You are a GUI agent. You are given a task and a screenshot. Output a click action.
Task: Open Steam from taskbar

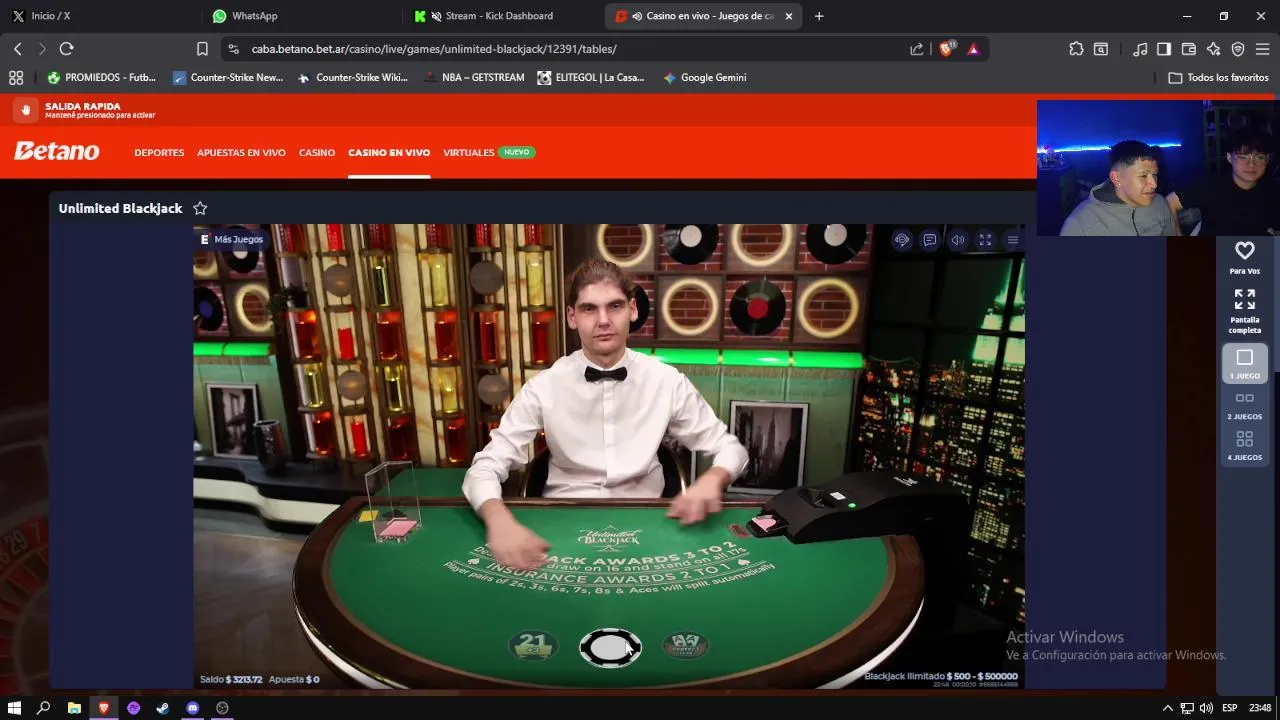tap(163, 708)
